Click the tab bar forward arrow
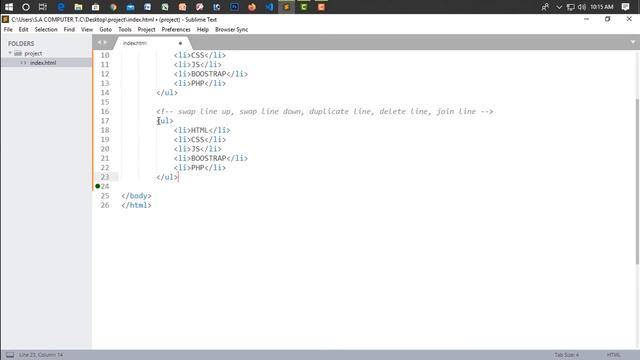 tap(105, 42)
